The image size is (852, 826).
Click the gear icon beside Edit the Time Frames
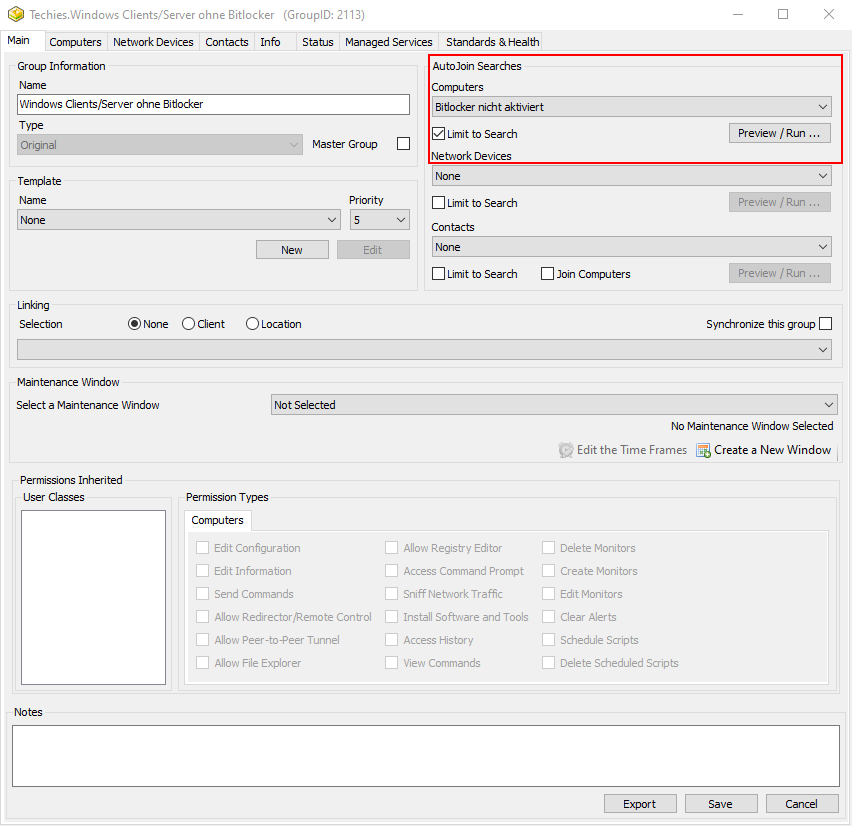(x=566, y=450)
